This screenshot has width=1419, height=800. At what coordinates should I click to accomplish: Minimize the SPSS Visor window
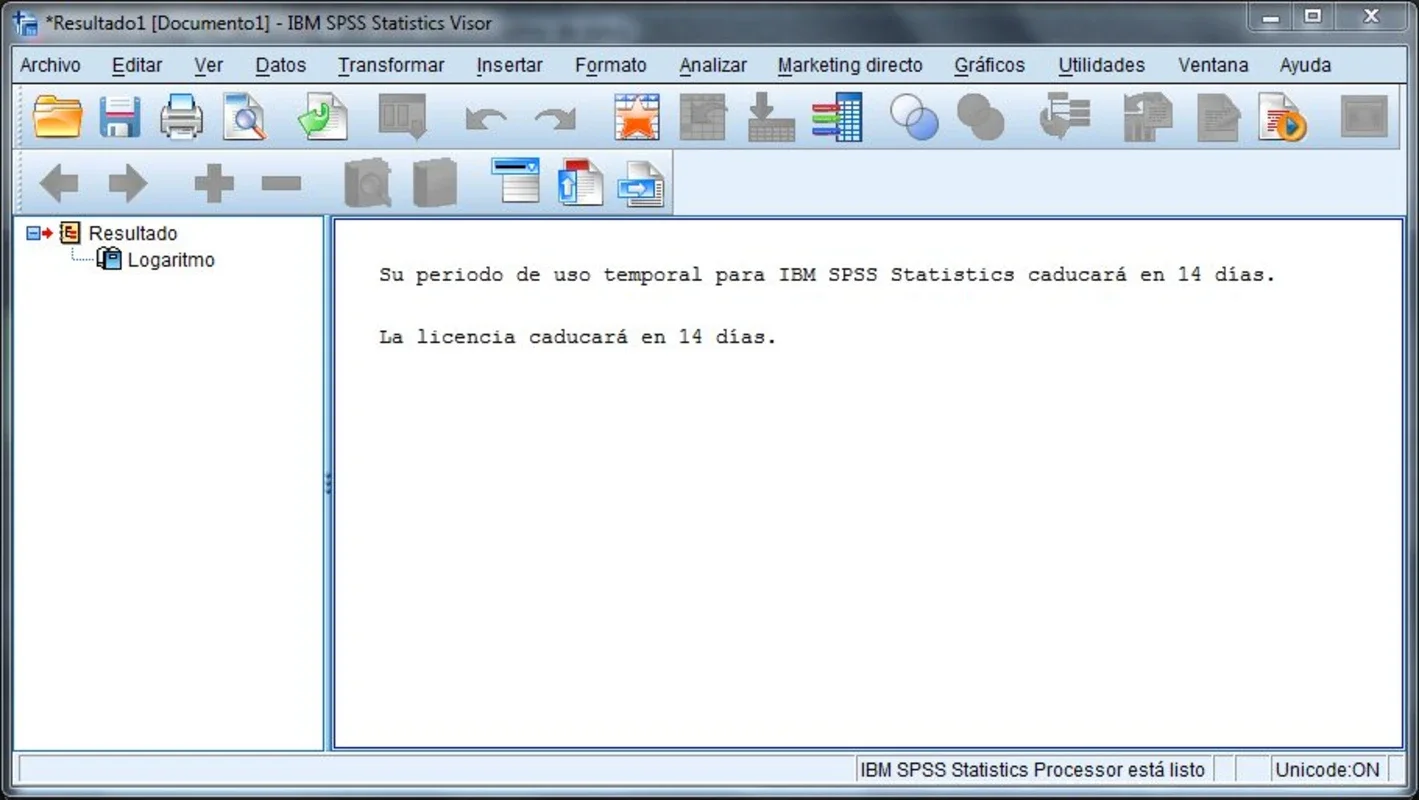(x=1271, y=17)
